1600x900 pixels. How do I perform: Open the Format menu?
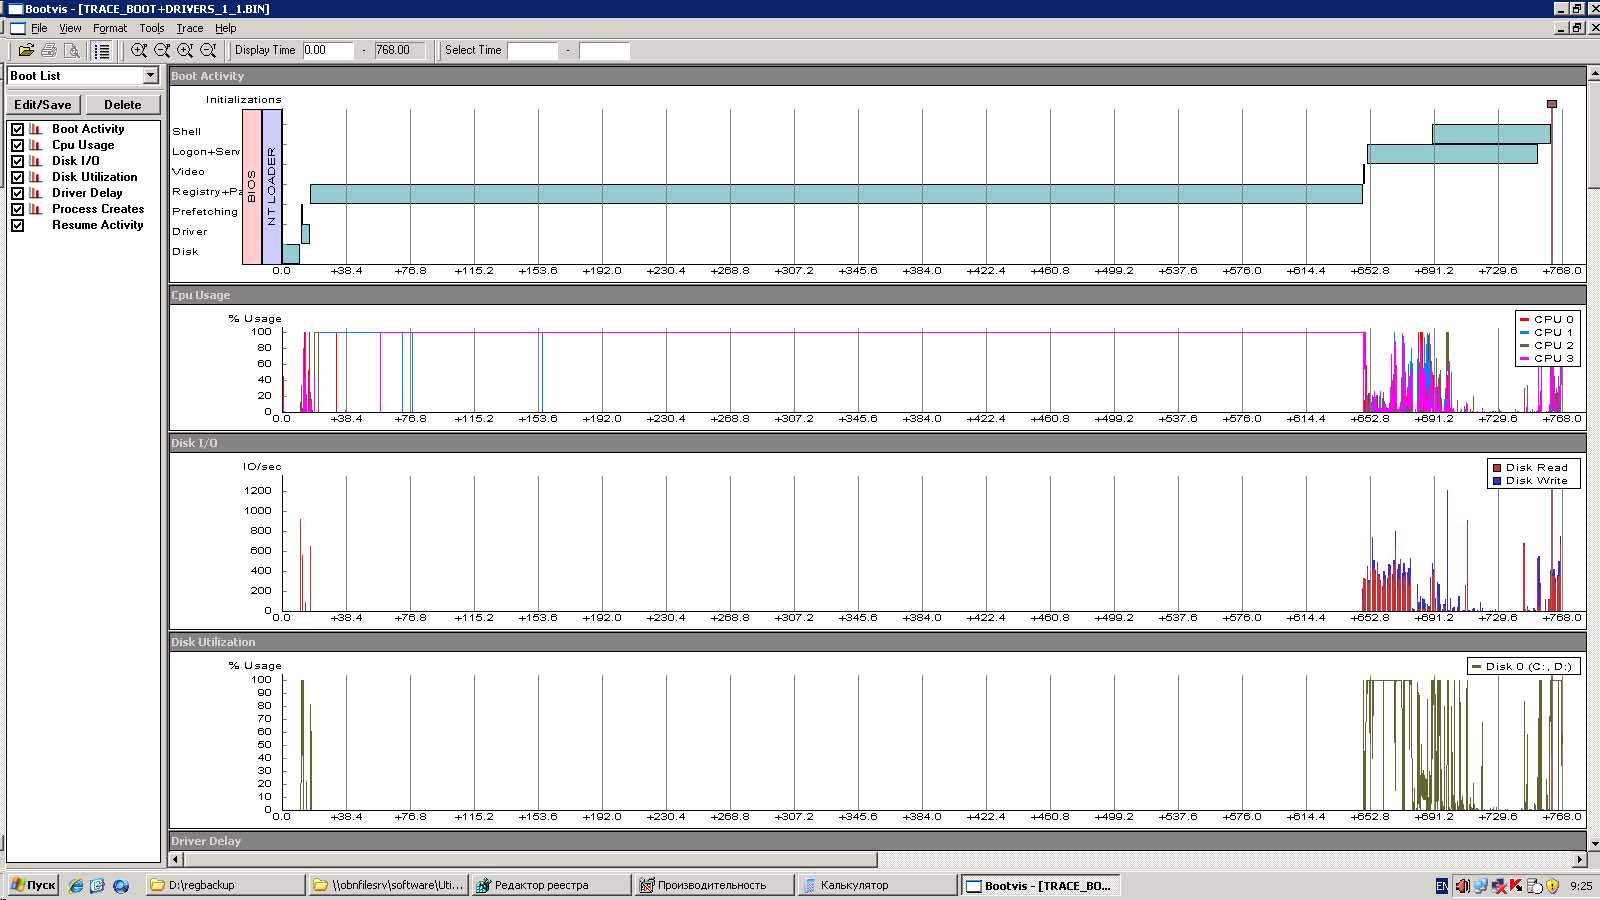pyautogui.click(x=110, y=28)
